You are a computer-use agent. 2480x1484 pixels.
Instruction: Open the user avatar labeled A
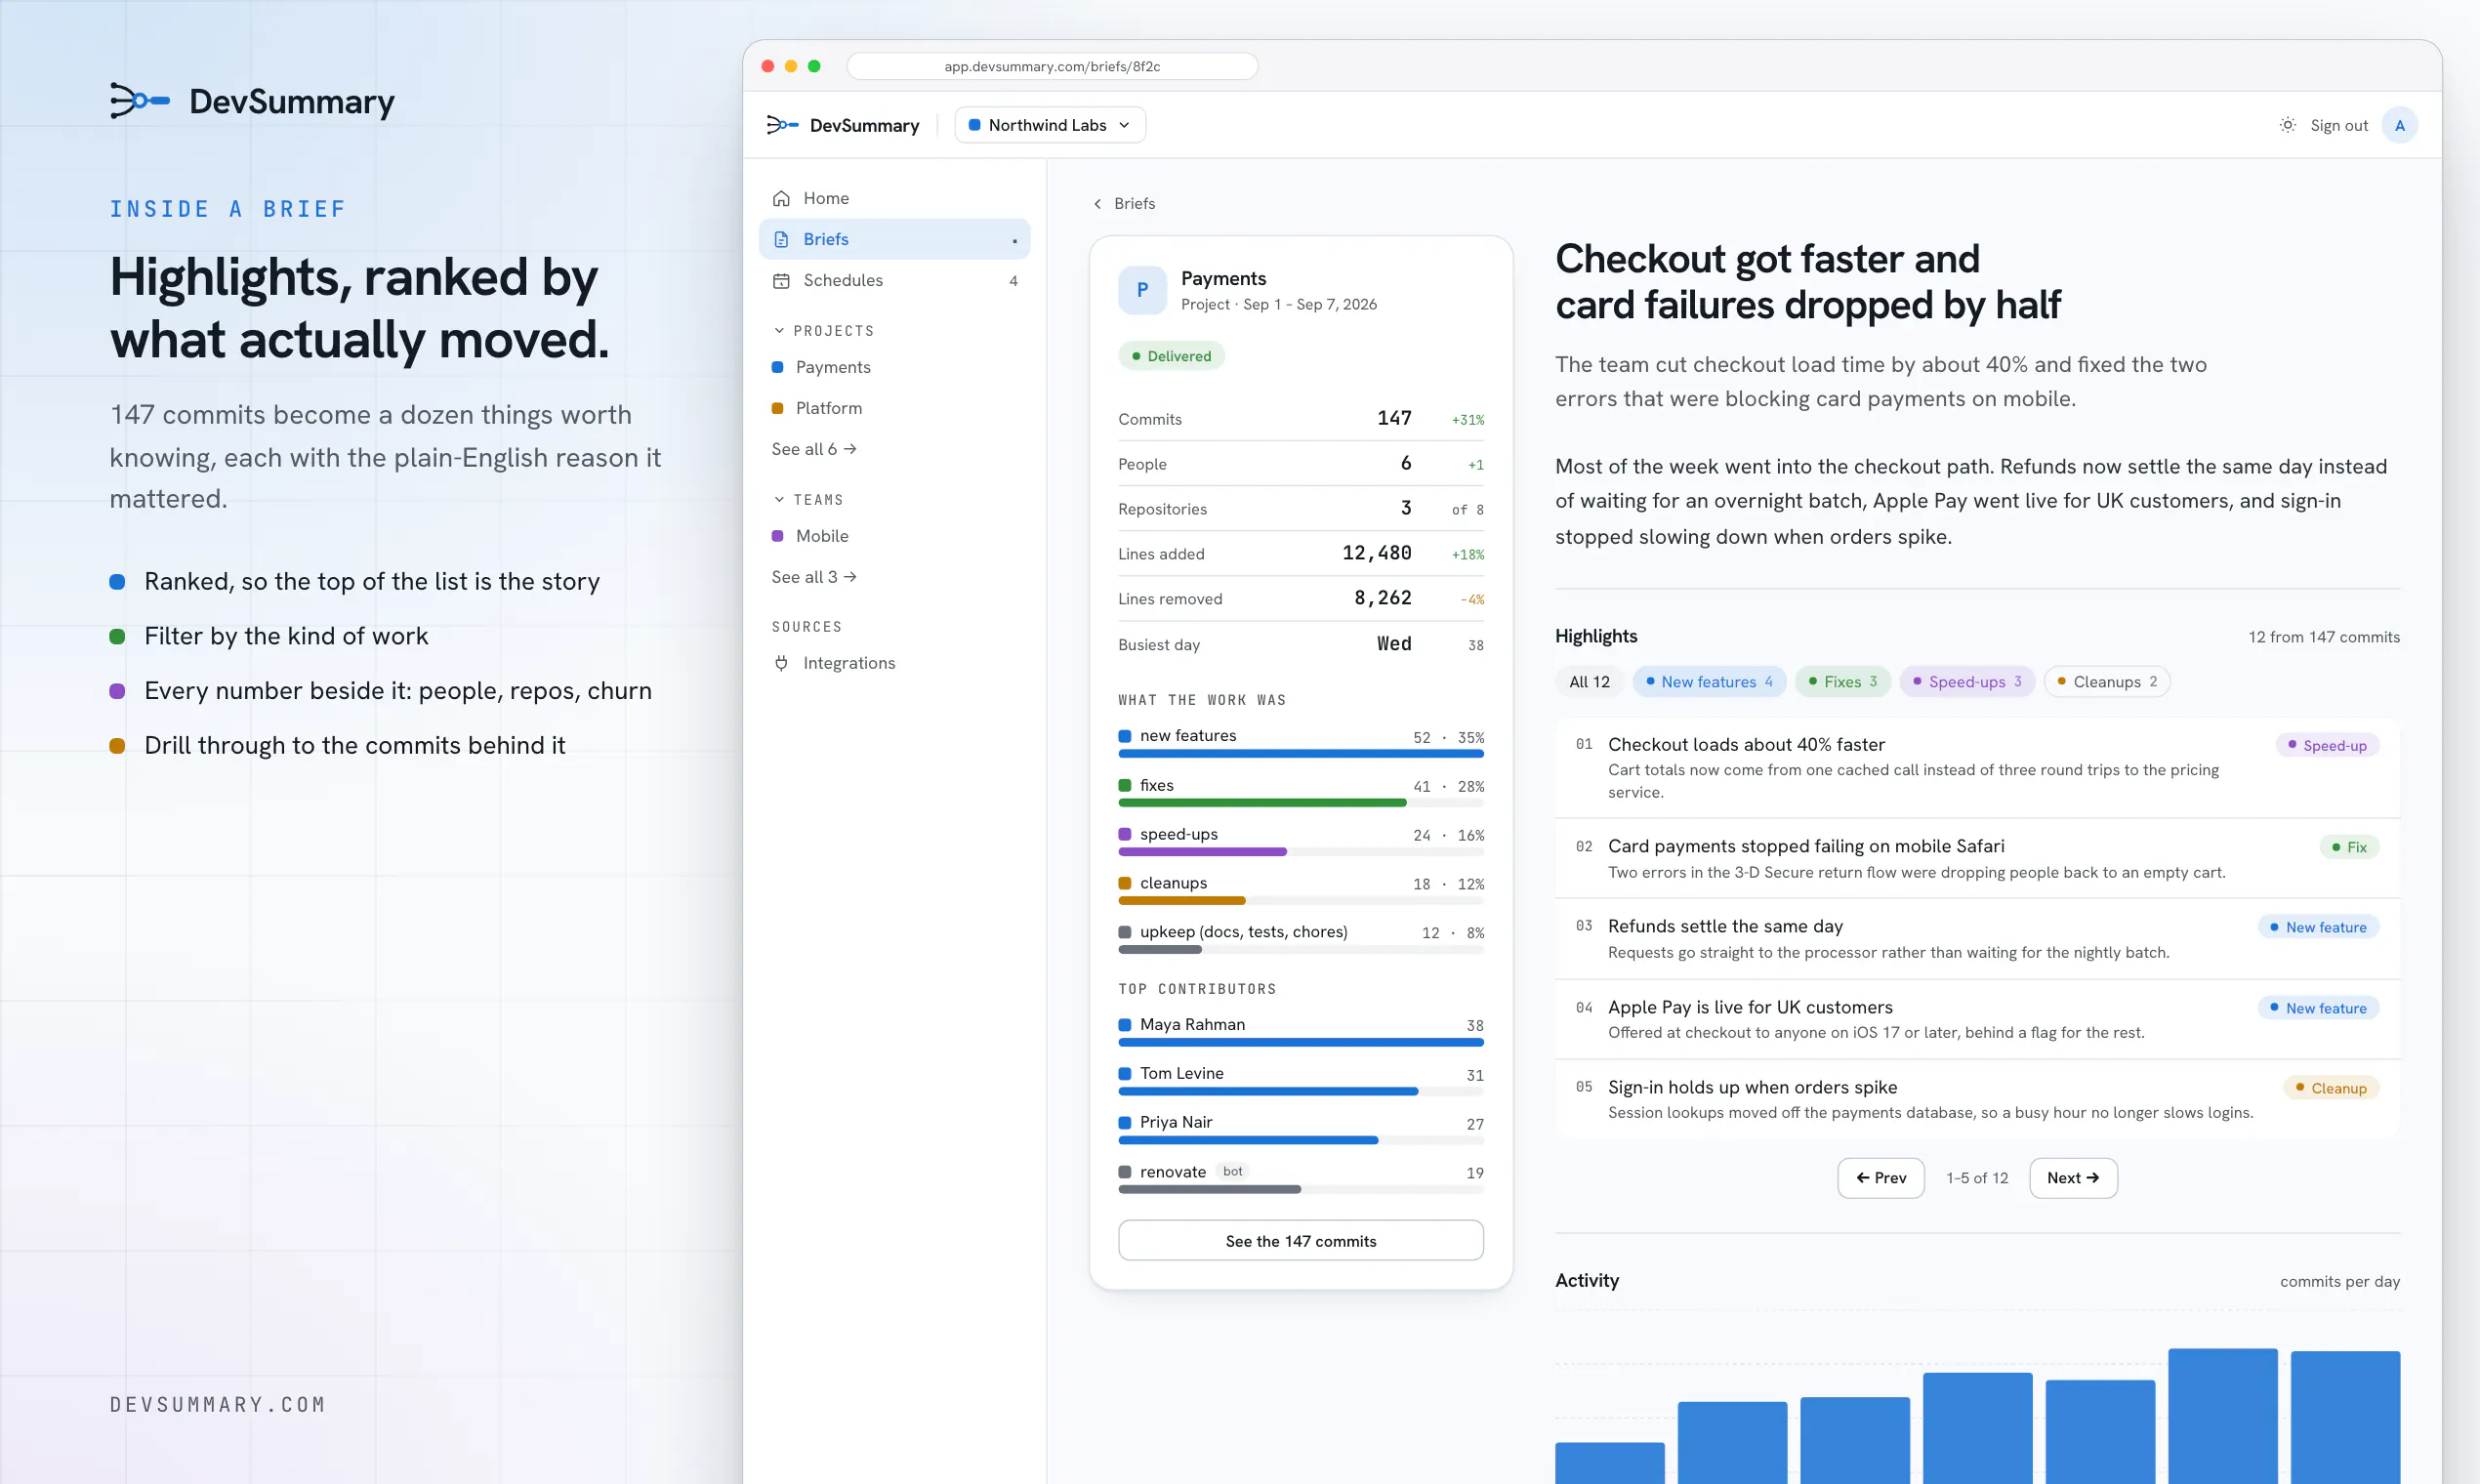(2399, 125)
